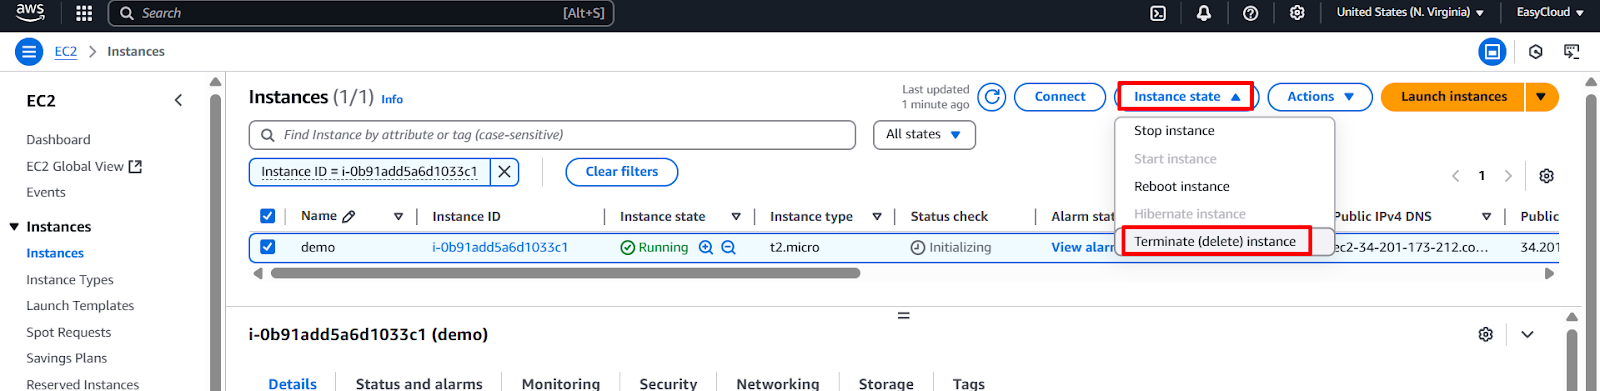Toggle the hamburger navigation menu
Viewport: 1600px width, 391px height.
click(29, 52)
